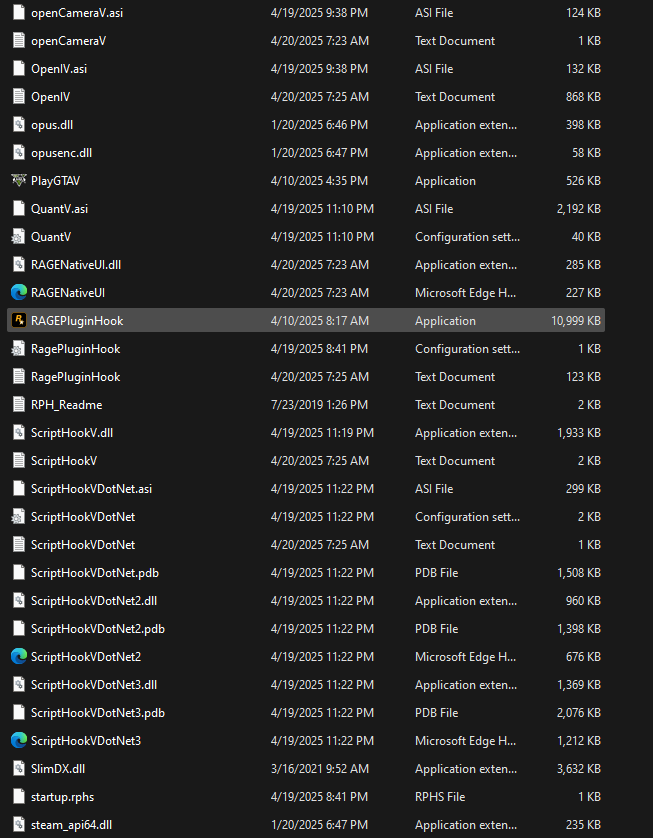Select the '2,192 KB' size value
The image size is (653, 838).
(x=579, y=208)
